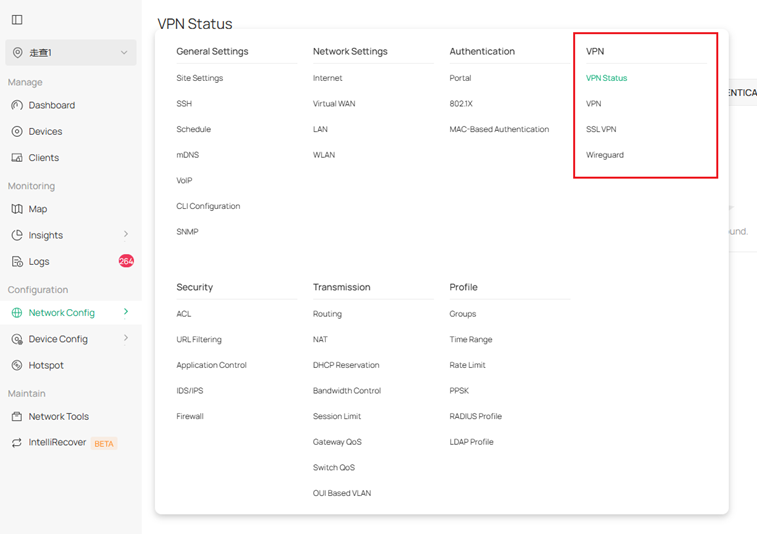This screenshot has height=534, width=757.
Task: Open Switch QoS
Action: [334, 468]
